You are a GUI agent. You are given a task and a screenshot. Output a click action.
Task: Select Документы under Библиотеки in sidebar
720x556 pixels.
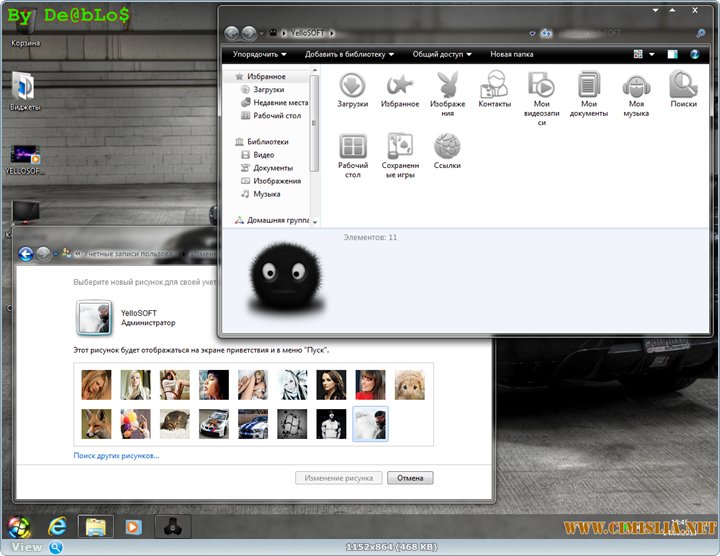(272, 168)
